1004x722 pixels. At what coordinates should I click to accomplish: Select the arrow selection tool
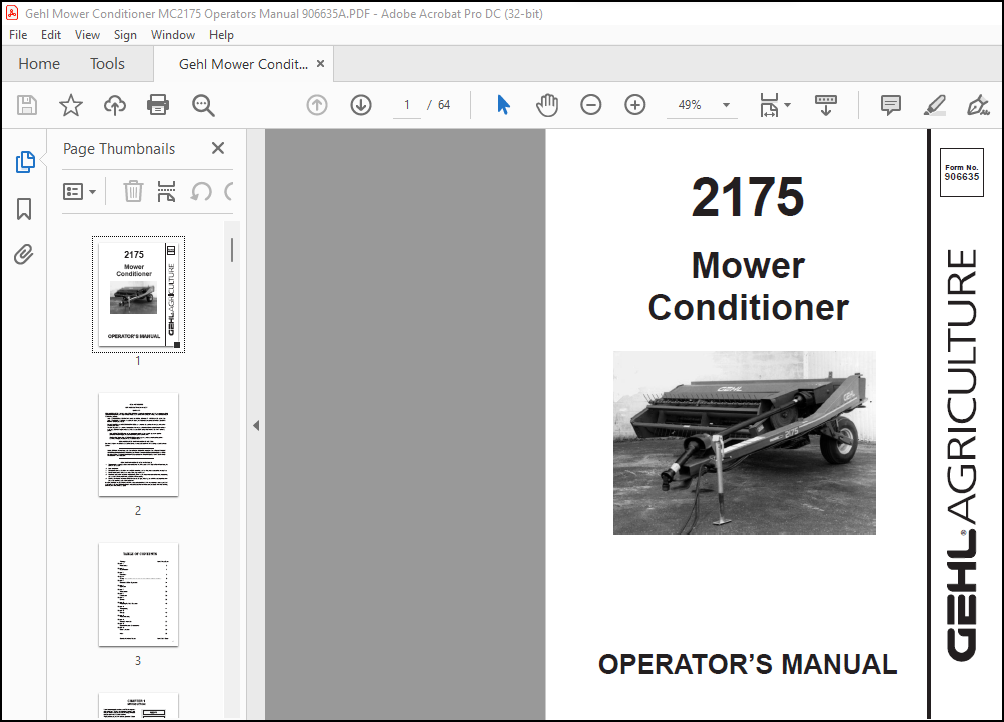503,105
